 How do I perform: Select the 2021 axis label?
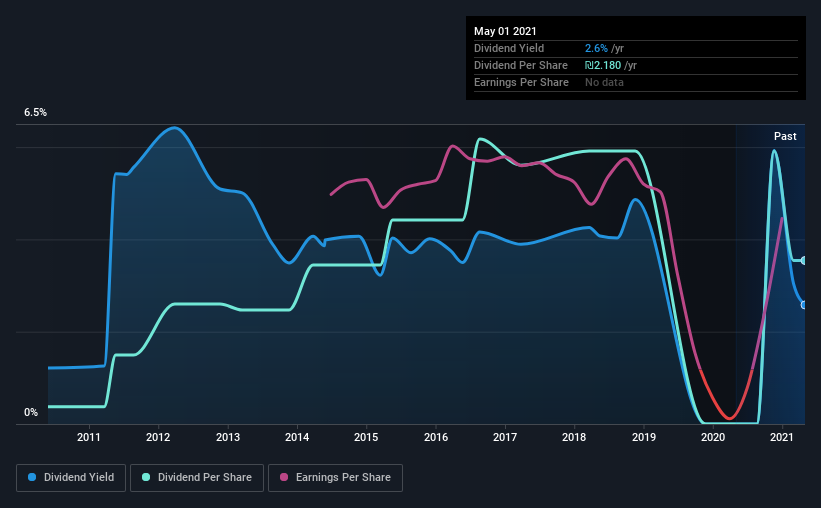(782, 437)
